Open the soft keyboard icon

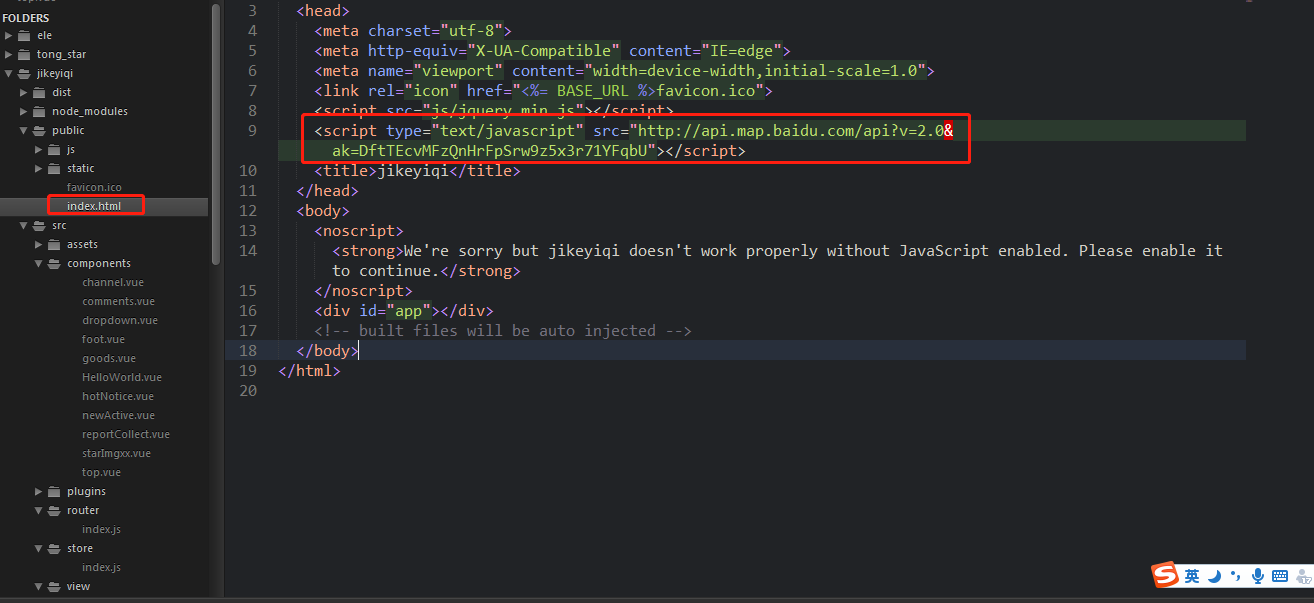click(1279, 576)
